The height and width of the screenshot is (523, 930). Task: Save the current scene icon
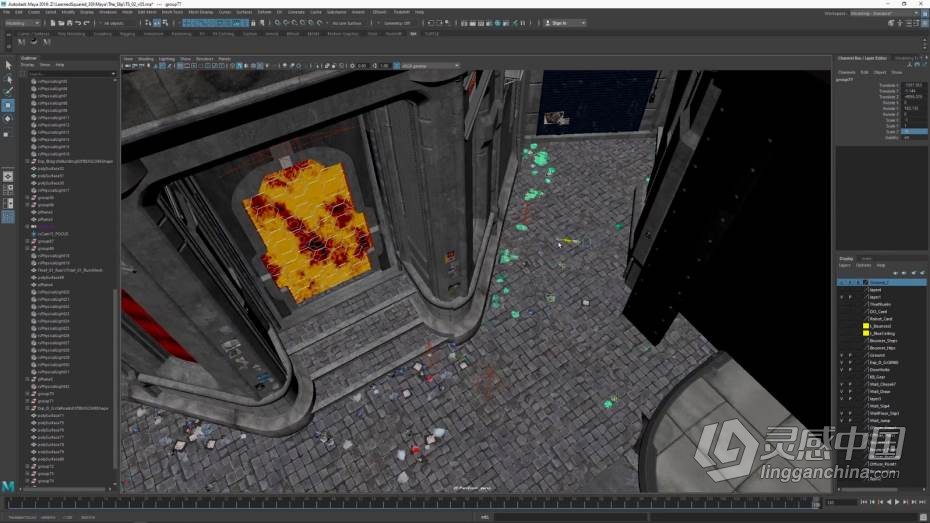coord(69,23)
